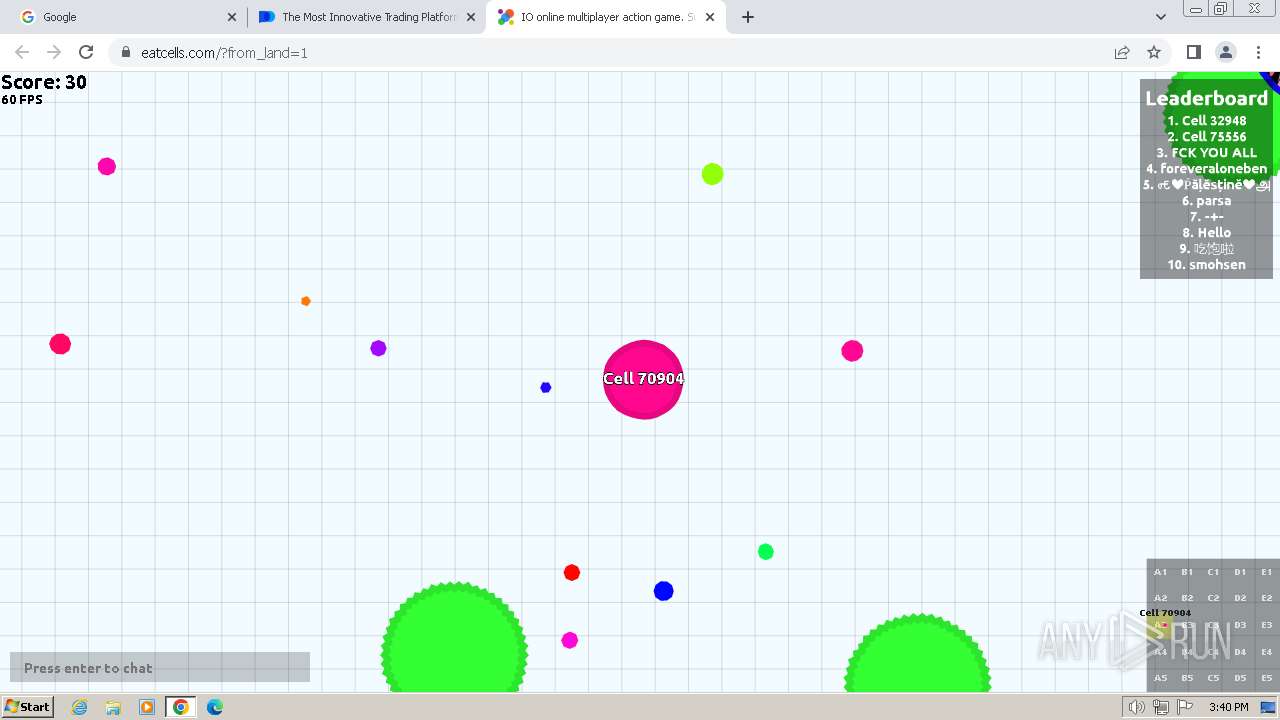
Task: Click minimap sector D2
Action: pos(1240,598)
